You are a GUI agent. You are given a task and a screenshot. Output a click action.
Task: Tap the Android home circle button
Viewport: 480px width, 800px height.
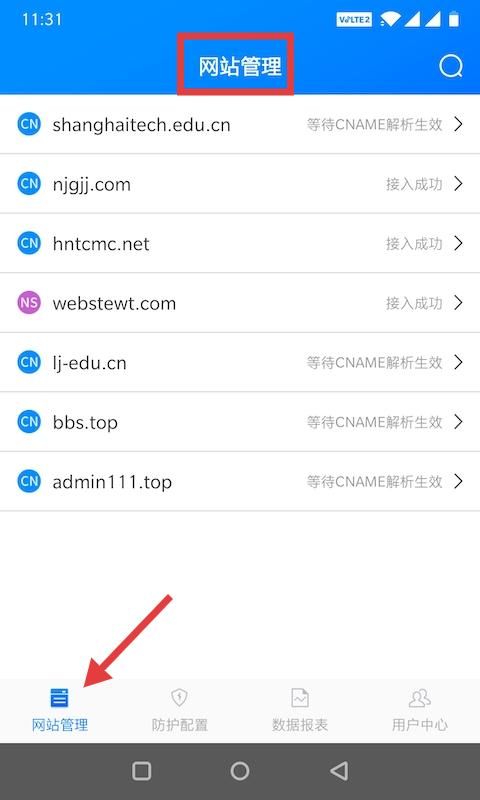pyautogui.click(x=240, y=771)
